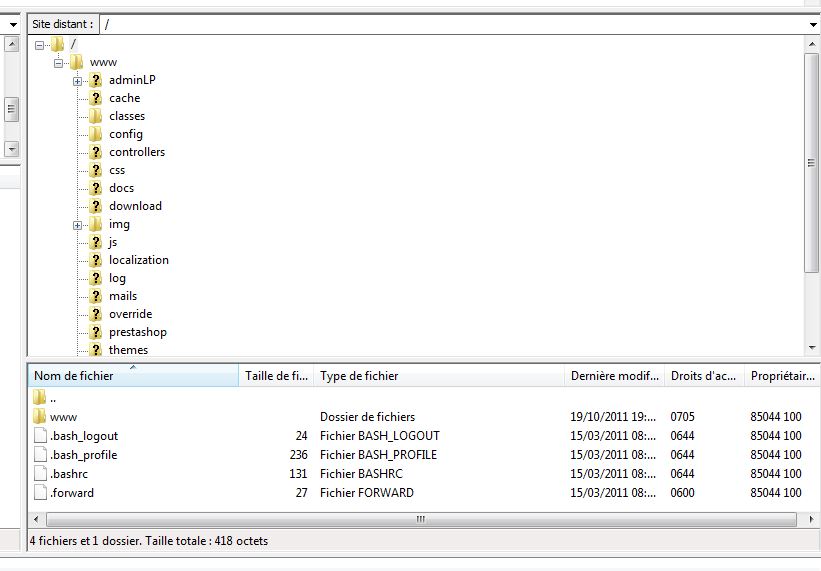Sort by Propriétaire column header

click(782, 376)
